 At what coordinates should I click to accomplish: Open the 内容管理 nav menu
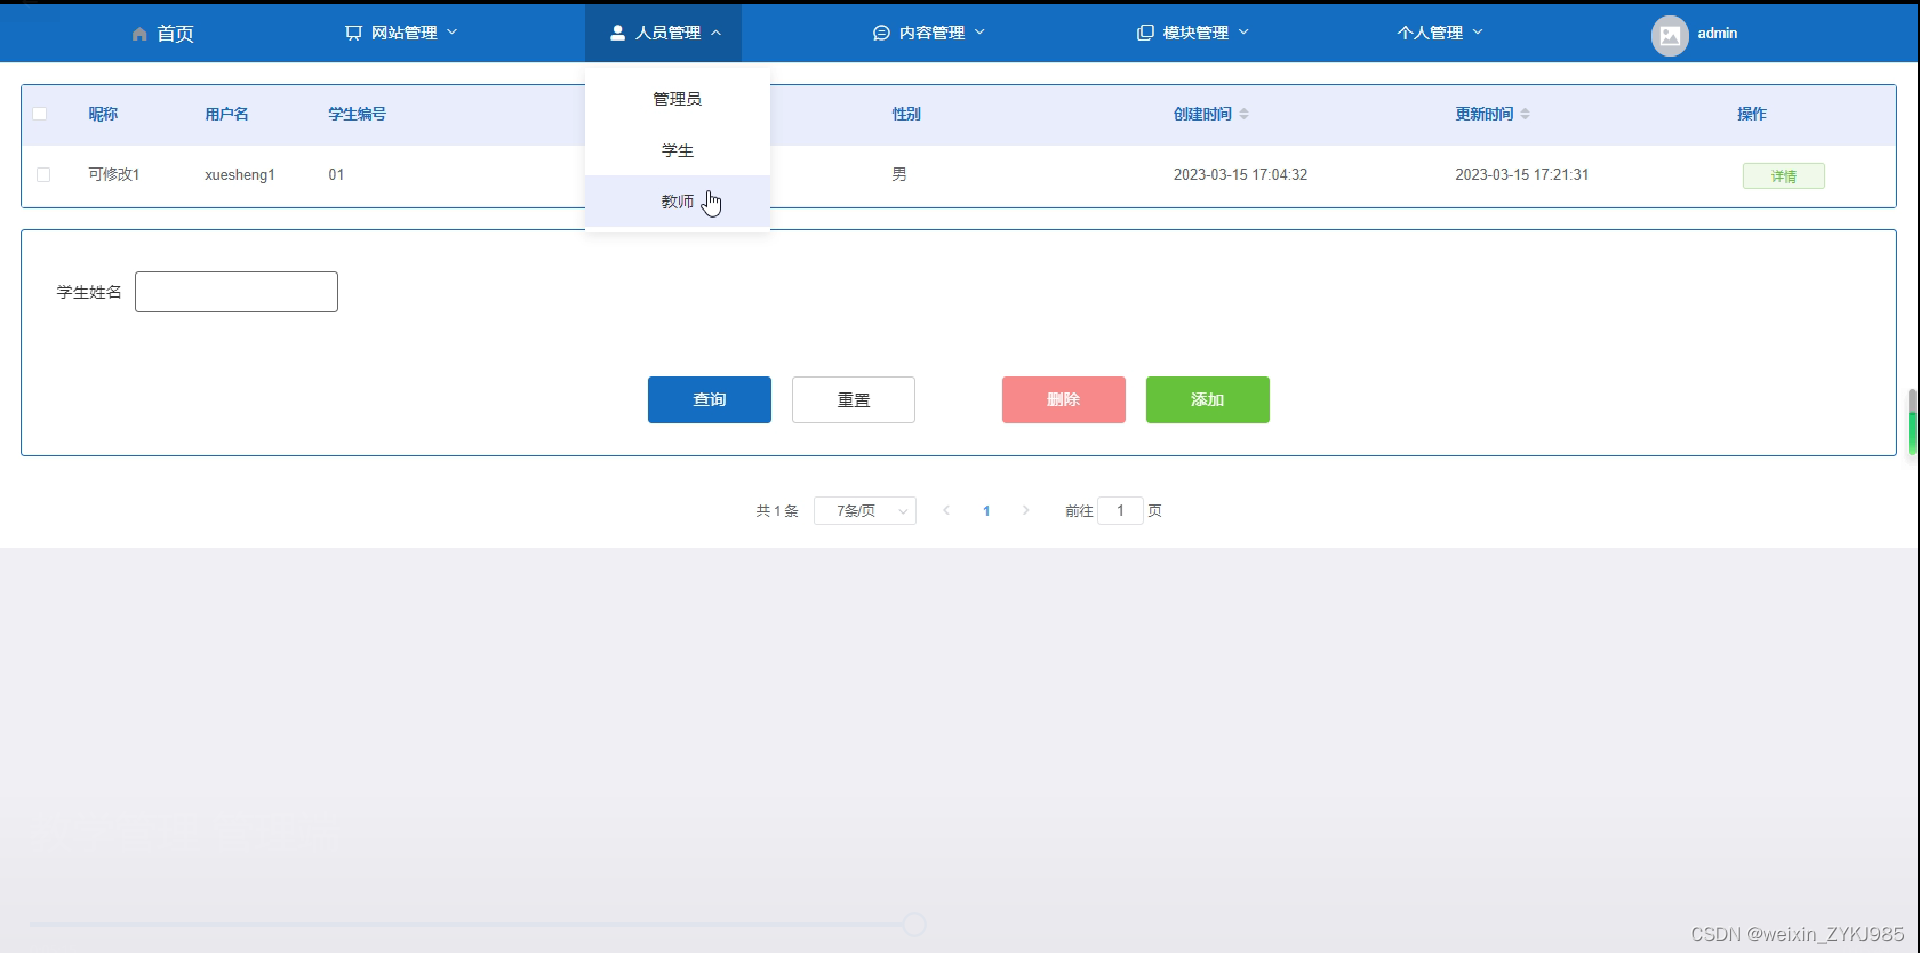(x=929, y=33)
